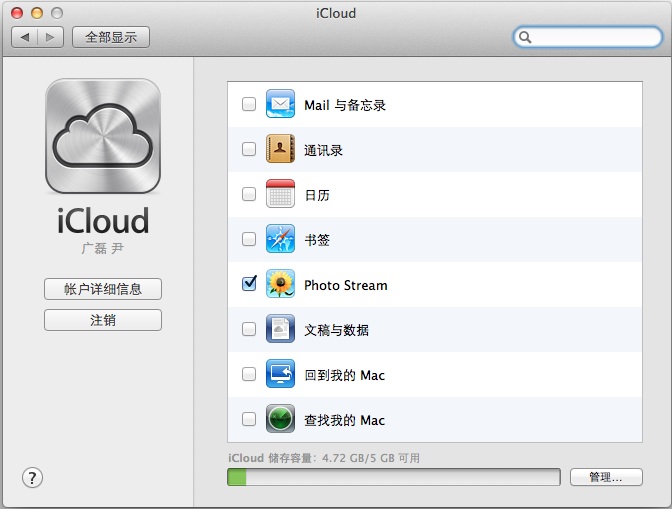Click the 文稿与数据 label text
The width and height of the screenshot is (672, 509).
[336, 330]
